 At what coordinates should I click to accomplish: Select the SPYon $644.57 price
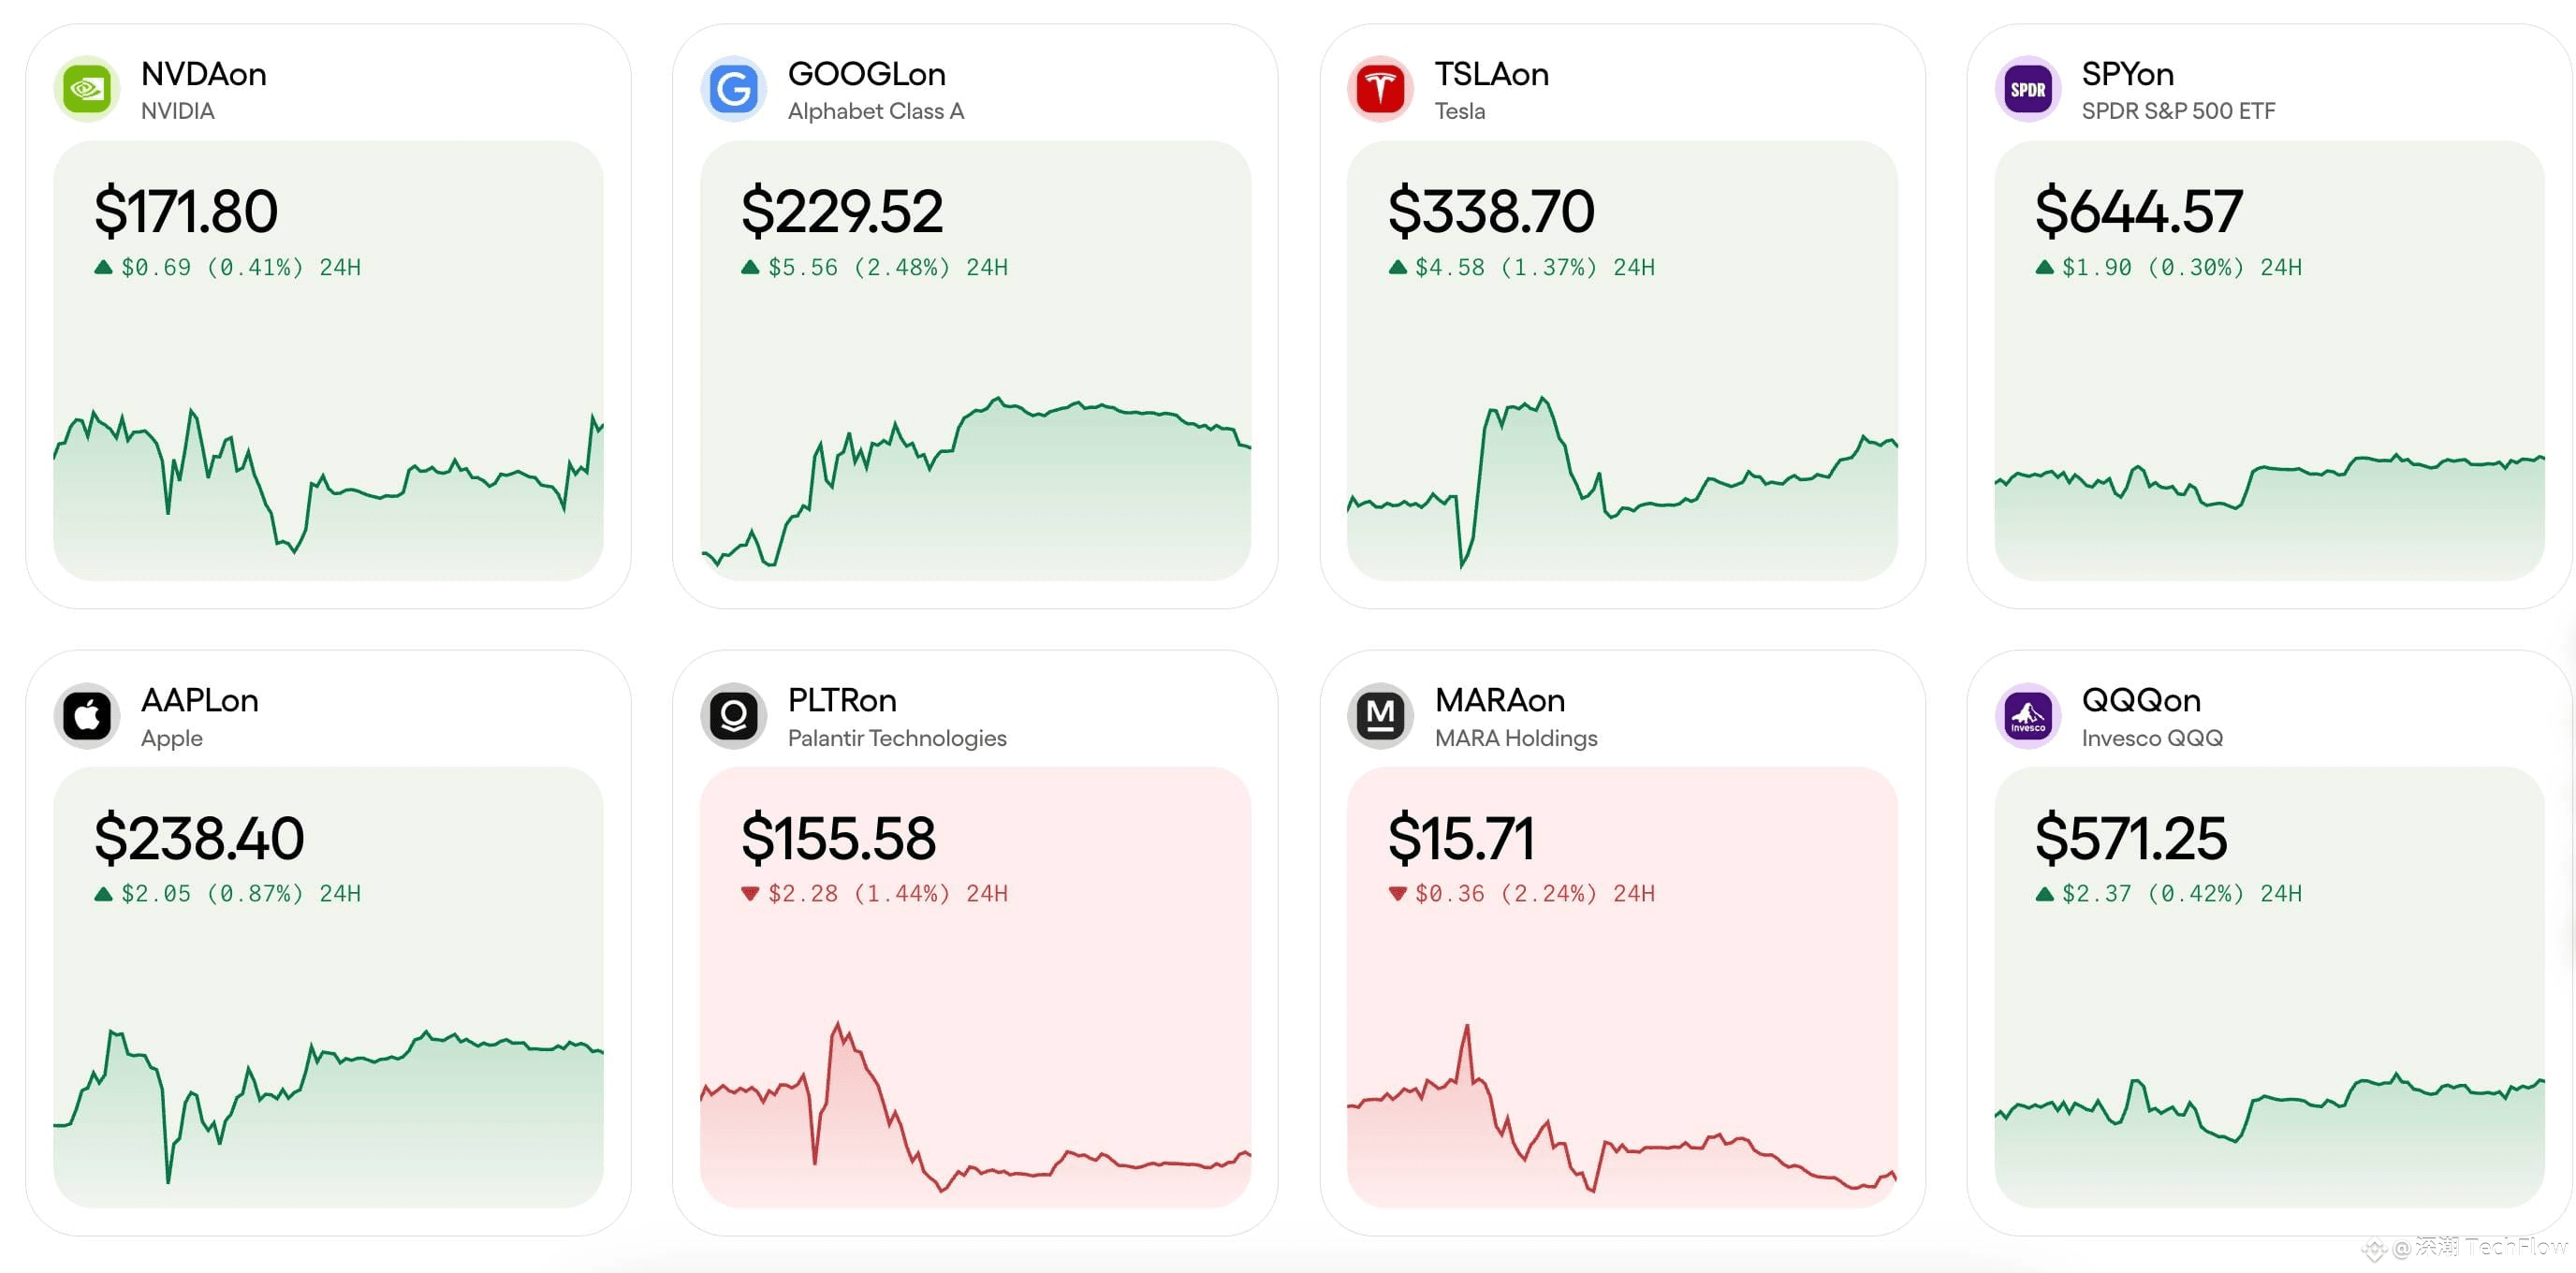coord(2139,211)
